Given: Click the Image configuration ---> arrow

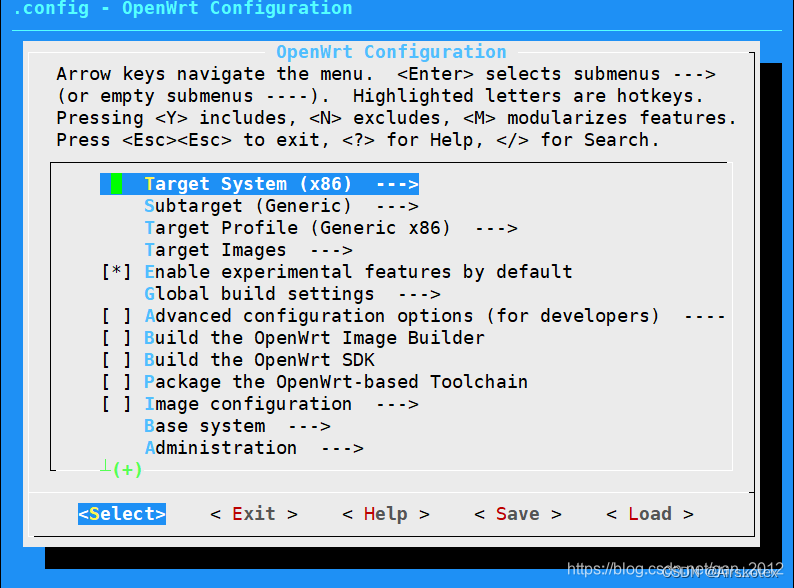Looking at the screenshot, I should [398, 404].
